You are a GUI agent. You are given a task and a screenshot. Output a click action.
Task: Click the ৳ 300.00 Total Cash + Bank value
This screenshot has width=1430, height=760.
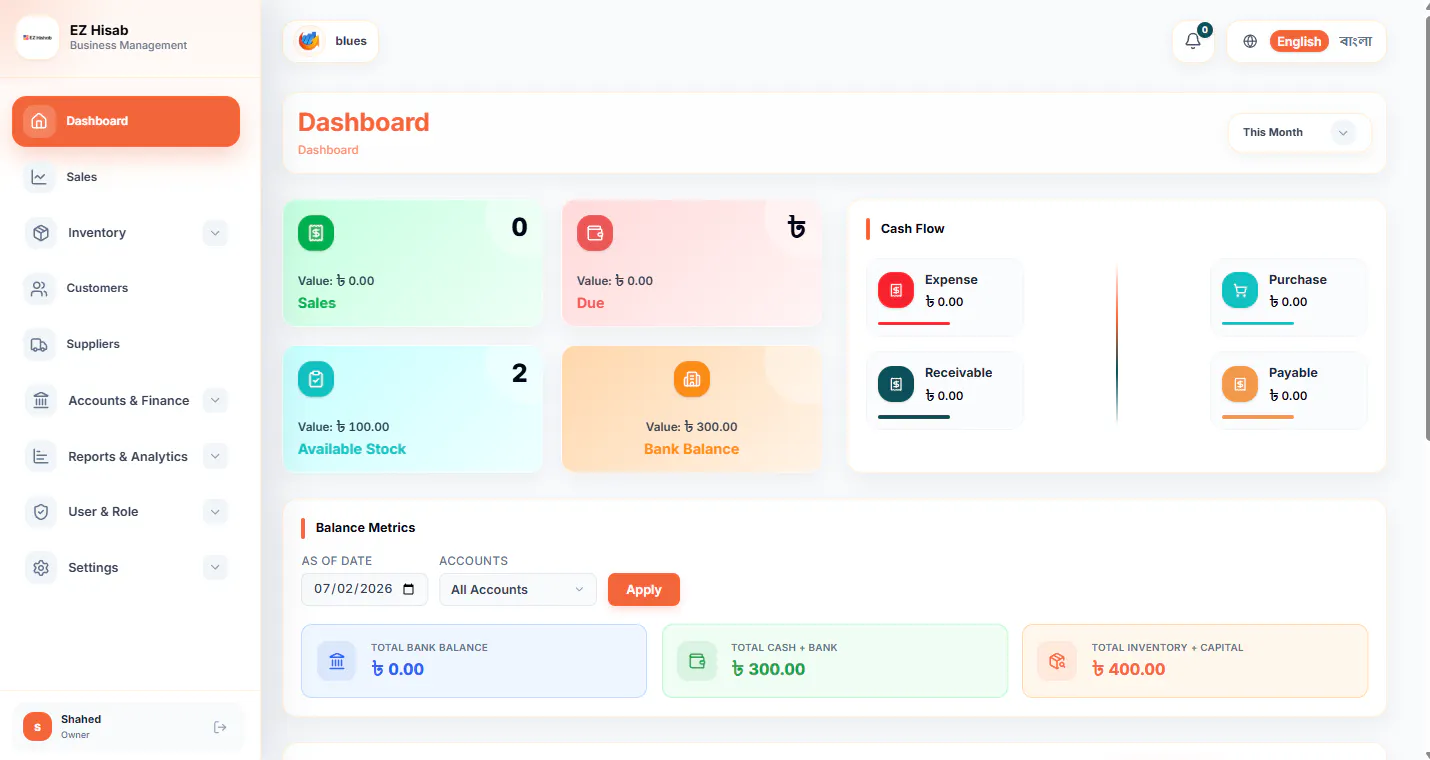point(768,669)
